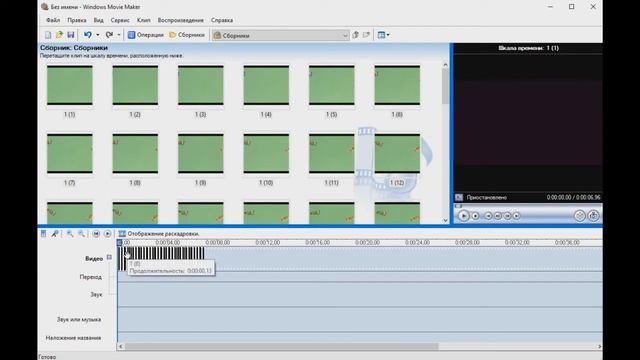Select clip thumbnail 1 (8)
640x360 pixels.
tap(135, 153)
